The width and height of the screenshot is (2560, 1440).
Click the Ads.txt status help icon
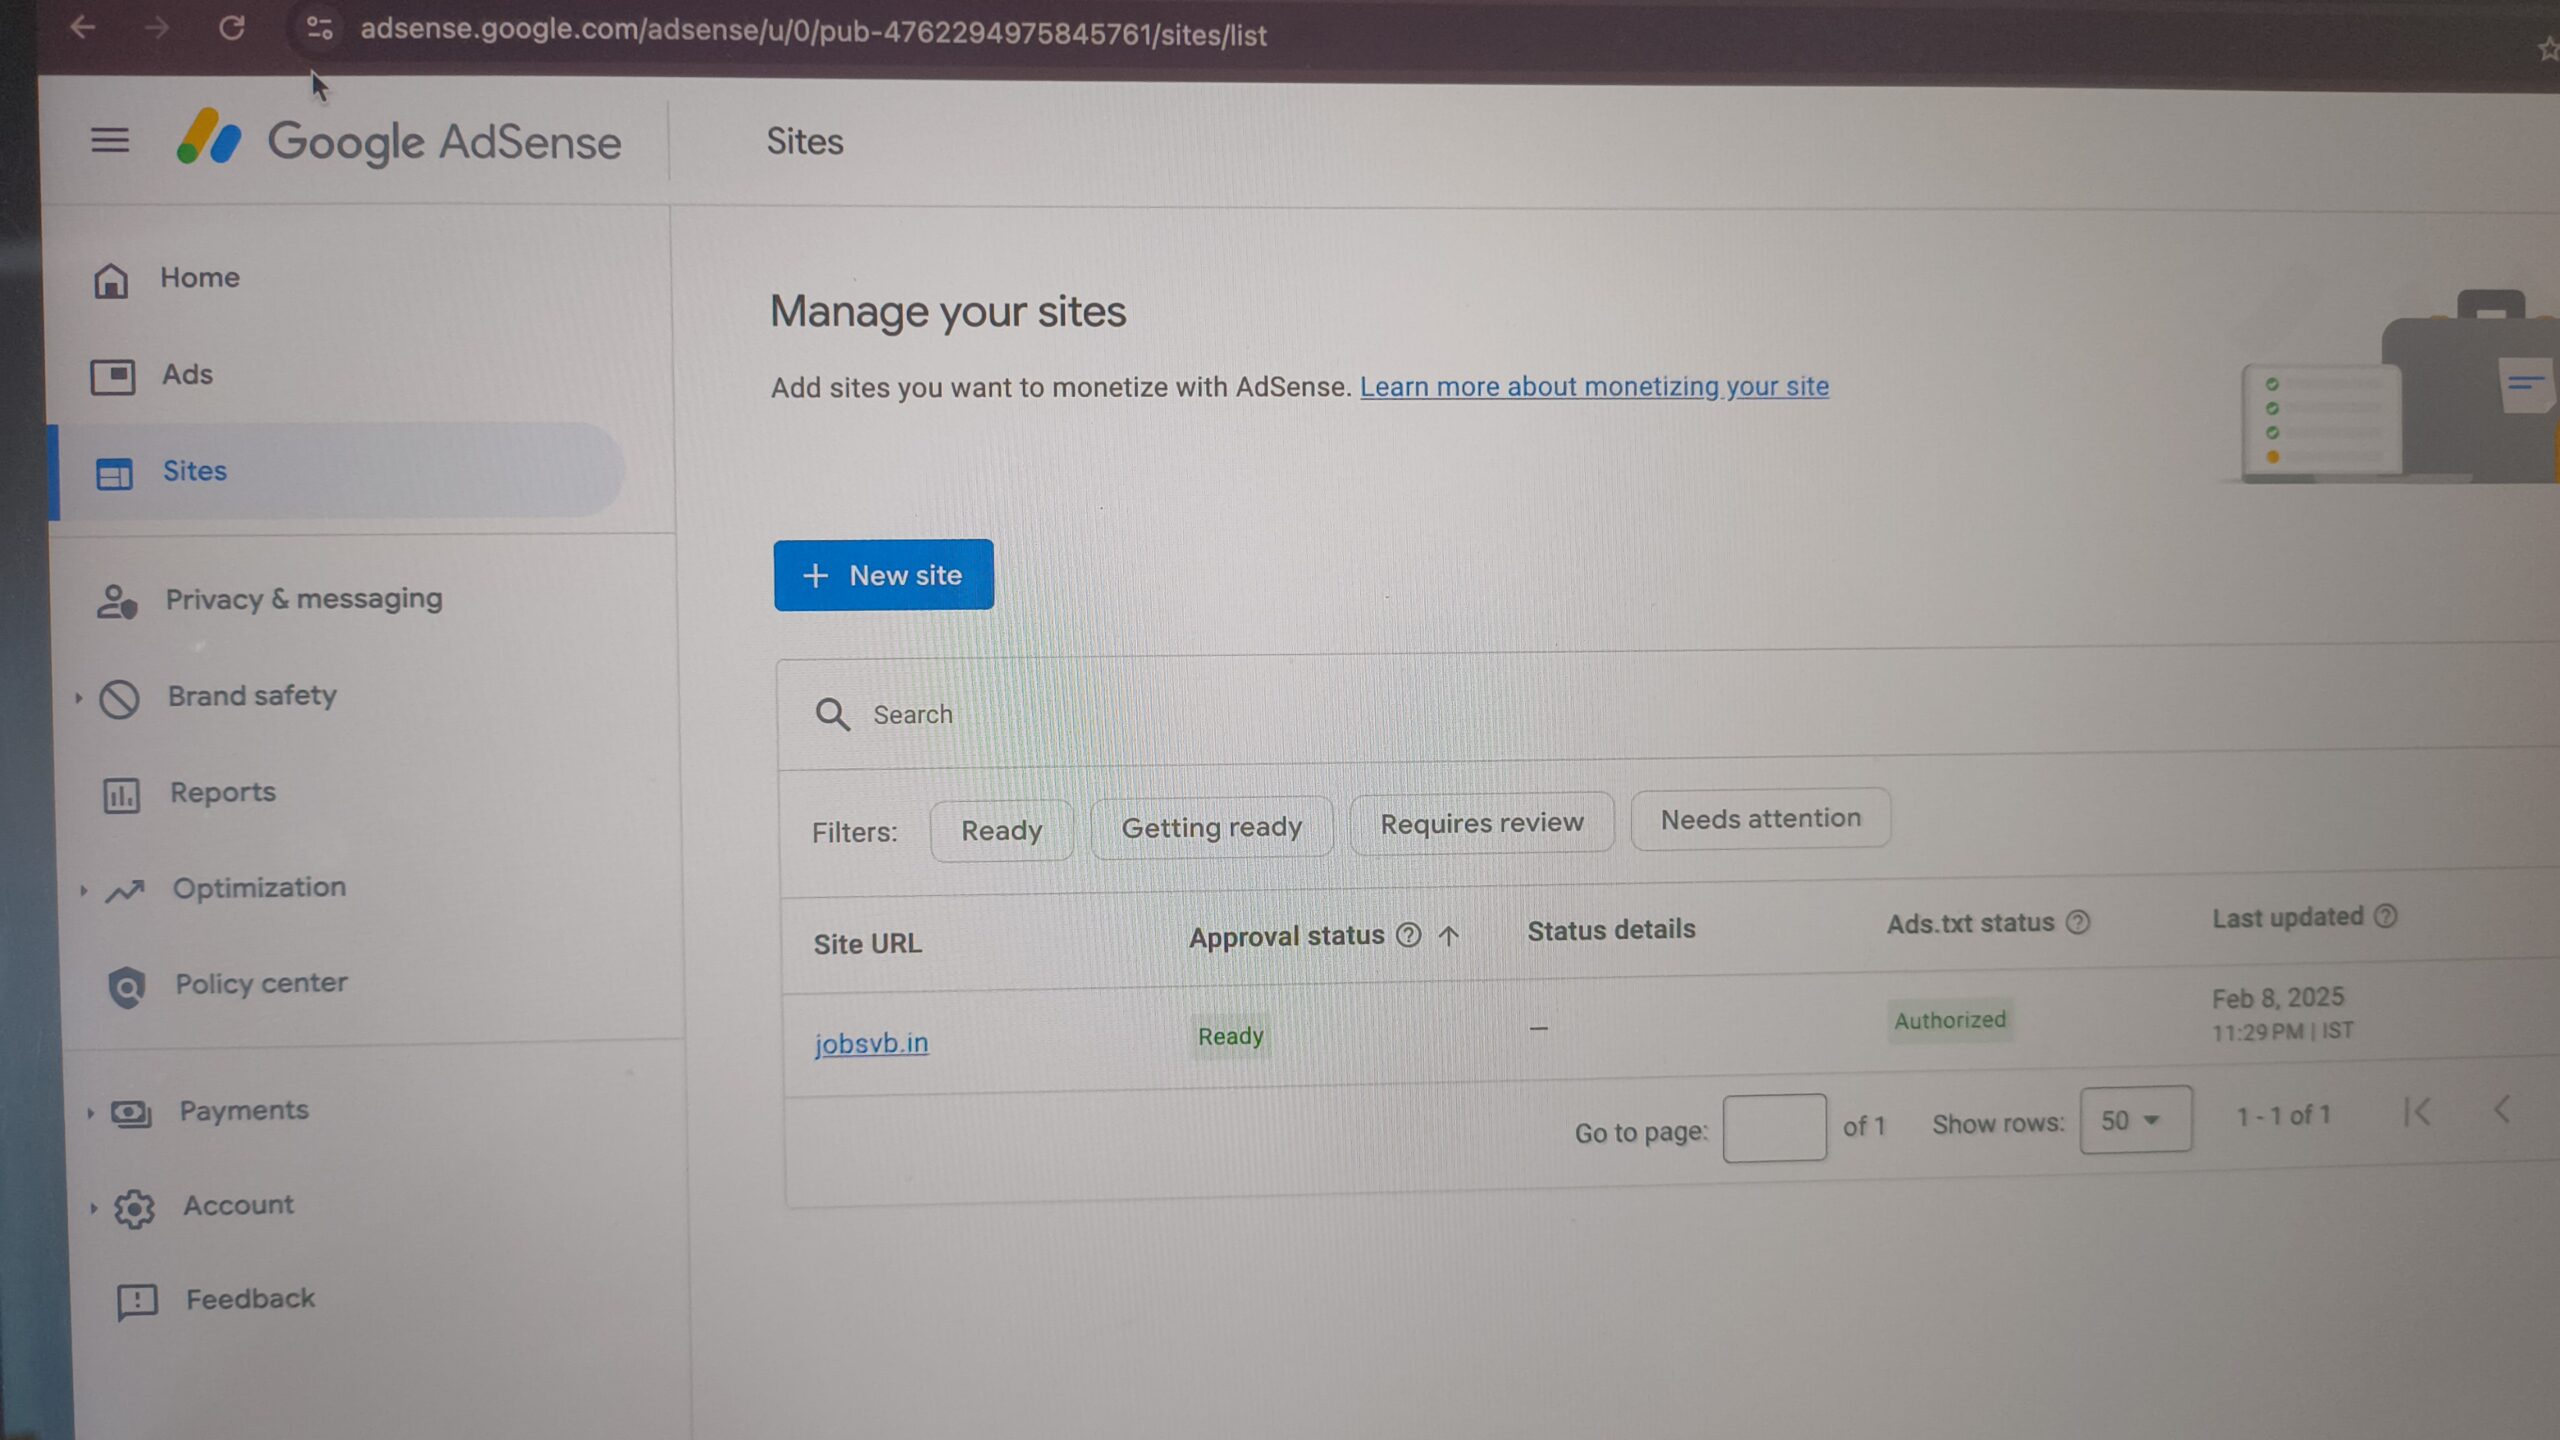[2078, 922]
